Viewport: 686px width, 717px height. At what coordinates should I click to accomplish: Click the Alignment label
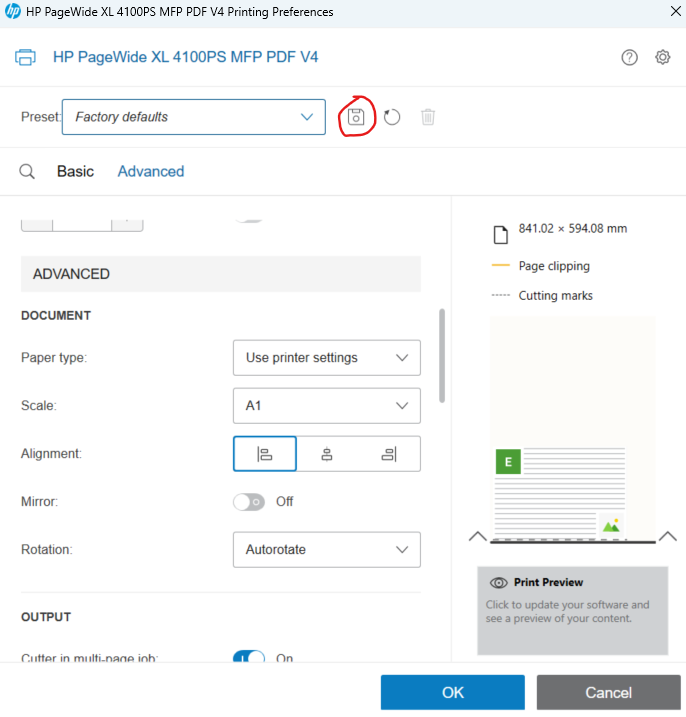pos(51,454)
